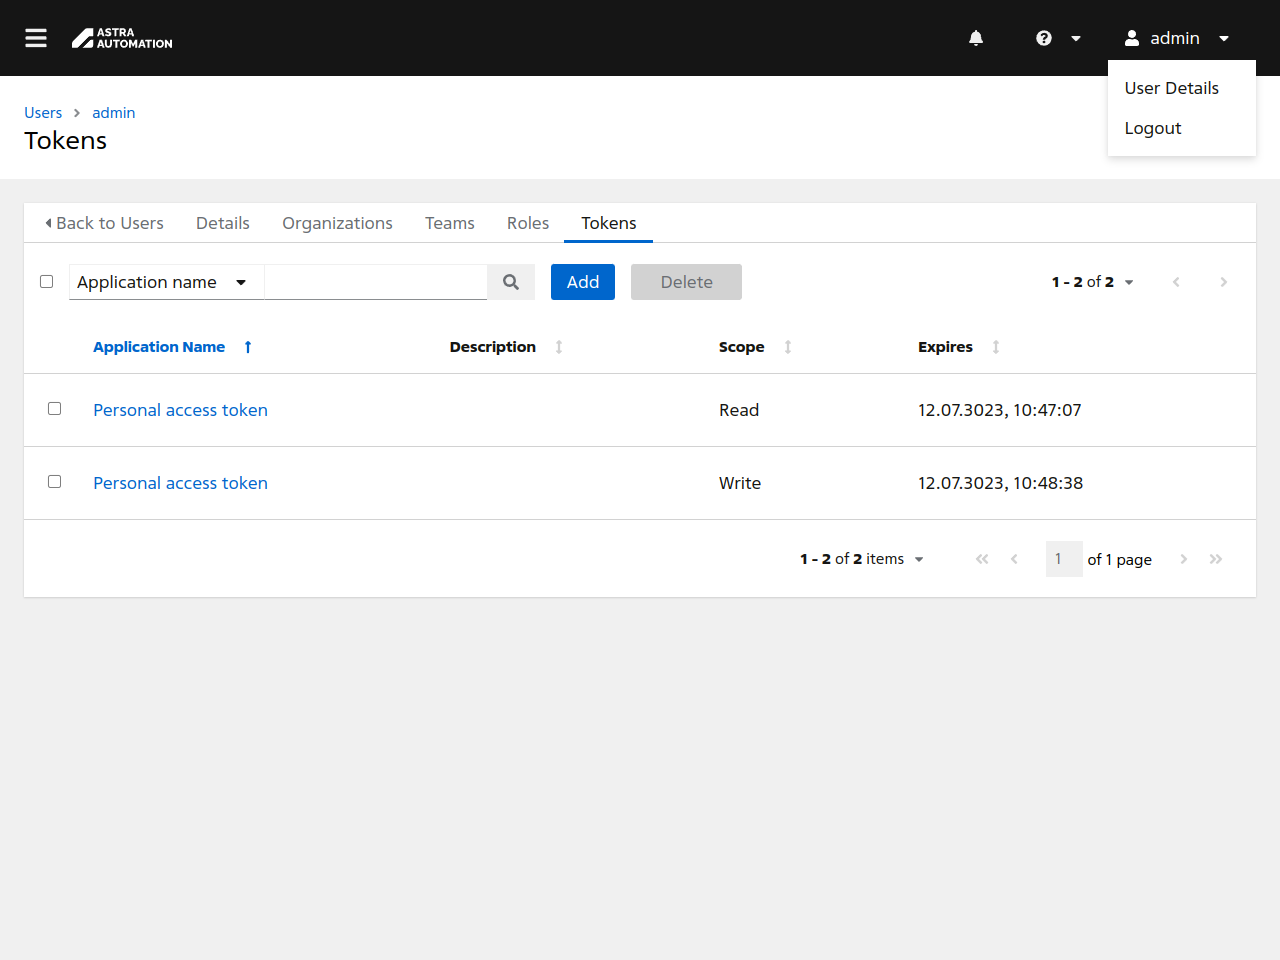Click the Expires column header

pyautogui.click(x=945, y=347)
